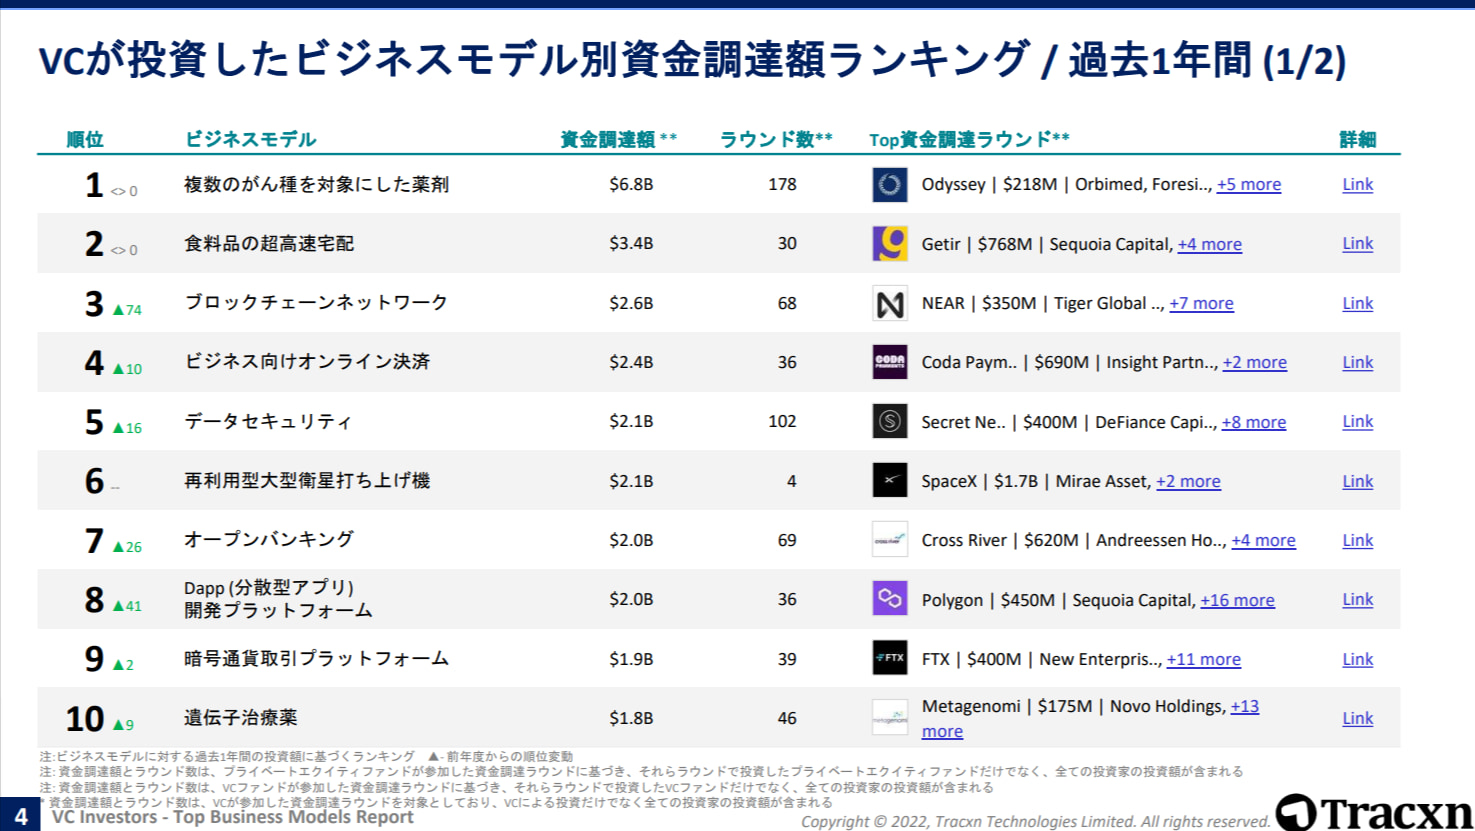Click the Metagenomi logo icon
1475x831 pixels.
[x=890, y=718]
